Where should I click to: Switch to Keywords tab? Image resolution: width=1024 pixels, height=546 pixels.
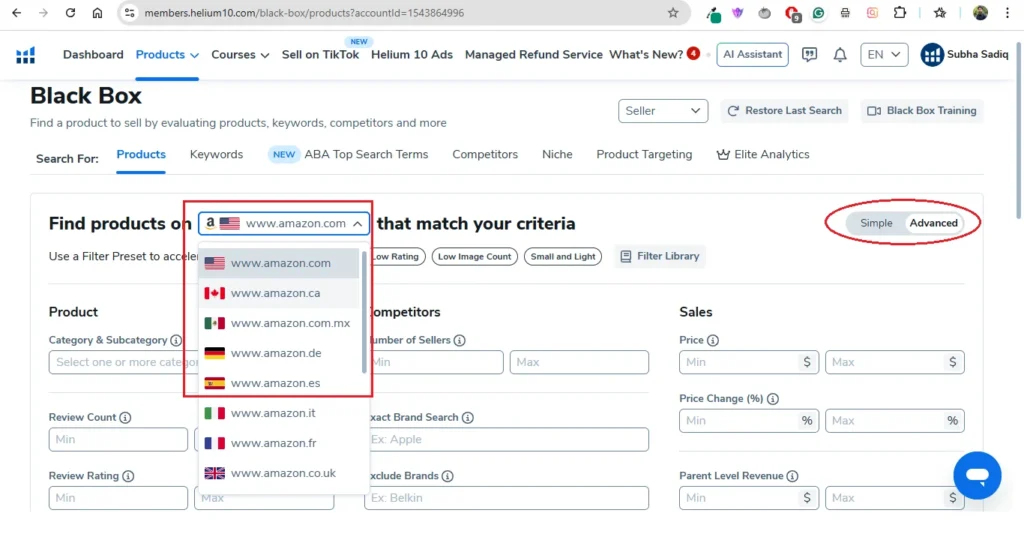[x=216, y=155]
